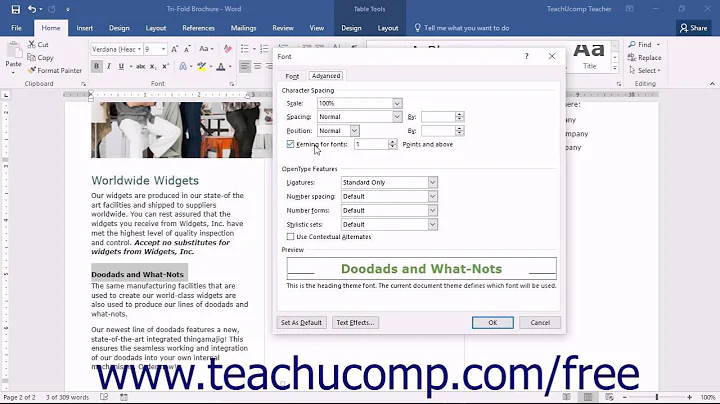720x404 pixels.
Task: Open the Number spacing dropdown
Action: click(433, 196)
